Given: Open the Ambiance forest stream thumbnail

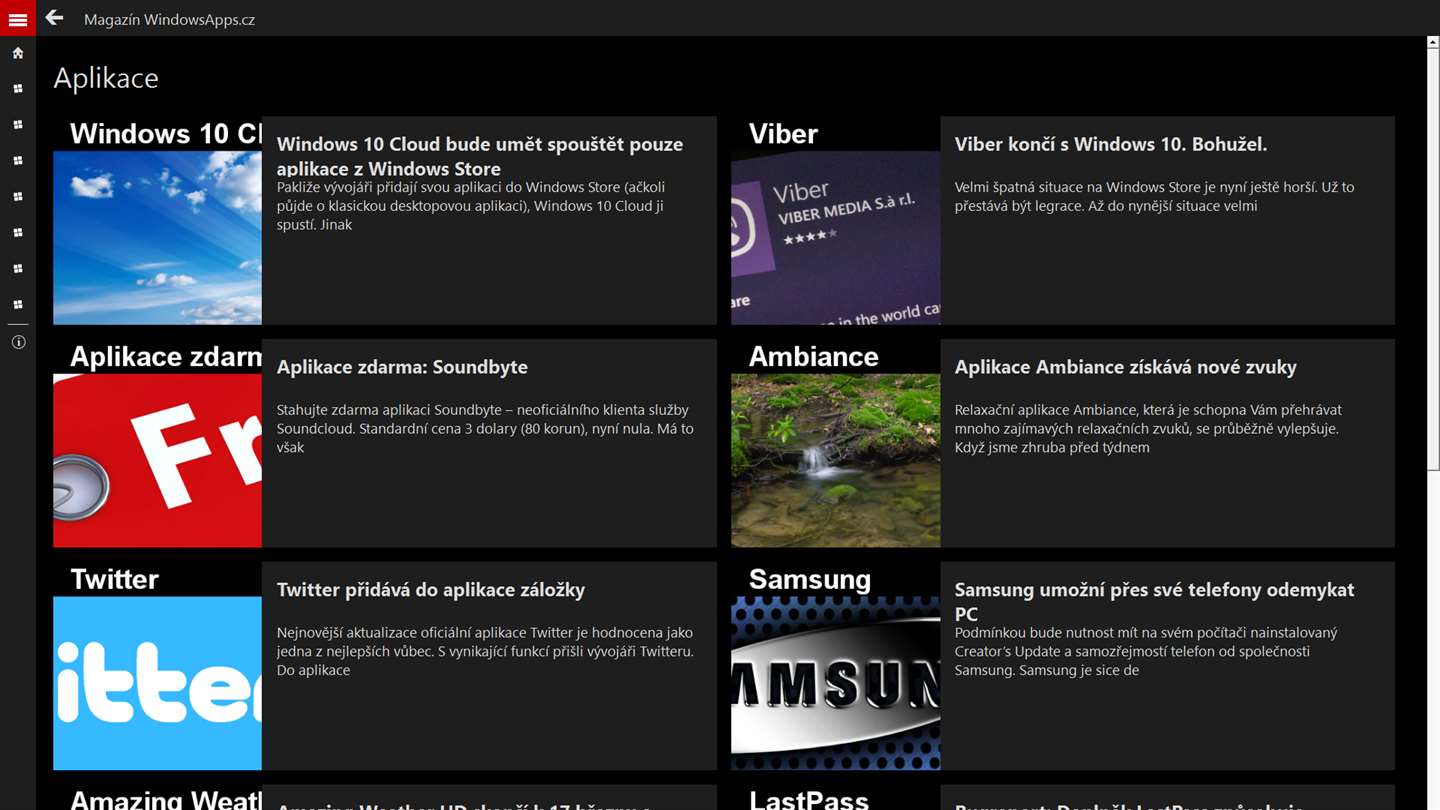Looking at the screenshot, I should (x=835, y=461).
